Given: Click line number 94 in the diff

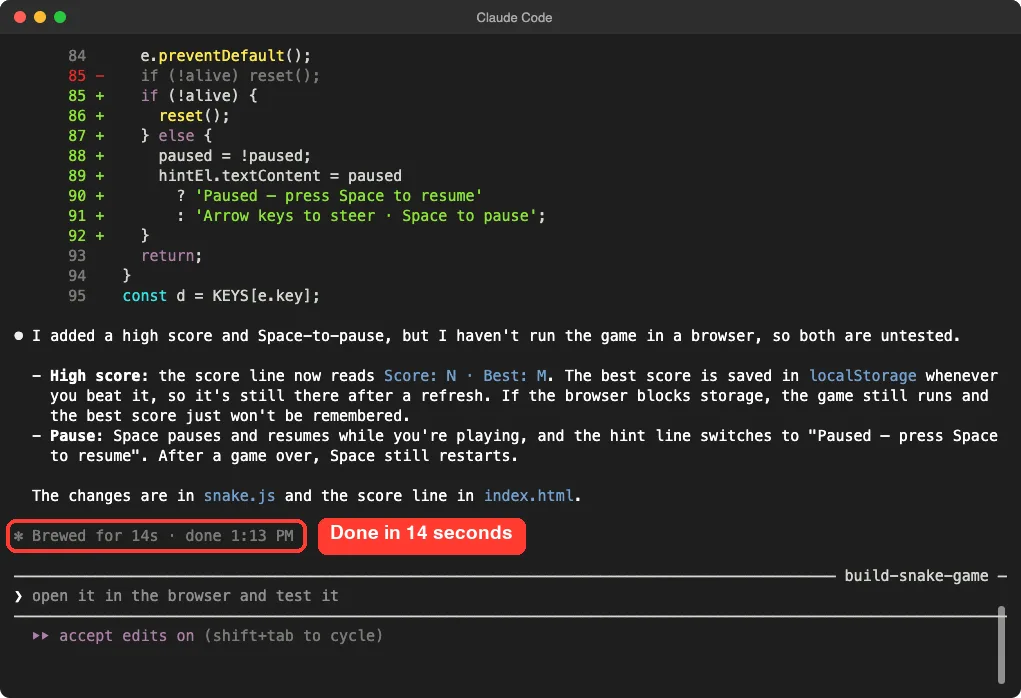Looking at the screenshot, I should 77,276.
